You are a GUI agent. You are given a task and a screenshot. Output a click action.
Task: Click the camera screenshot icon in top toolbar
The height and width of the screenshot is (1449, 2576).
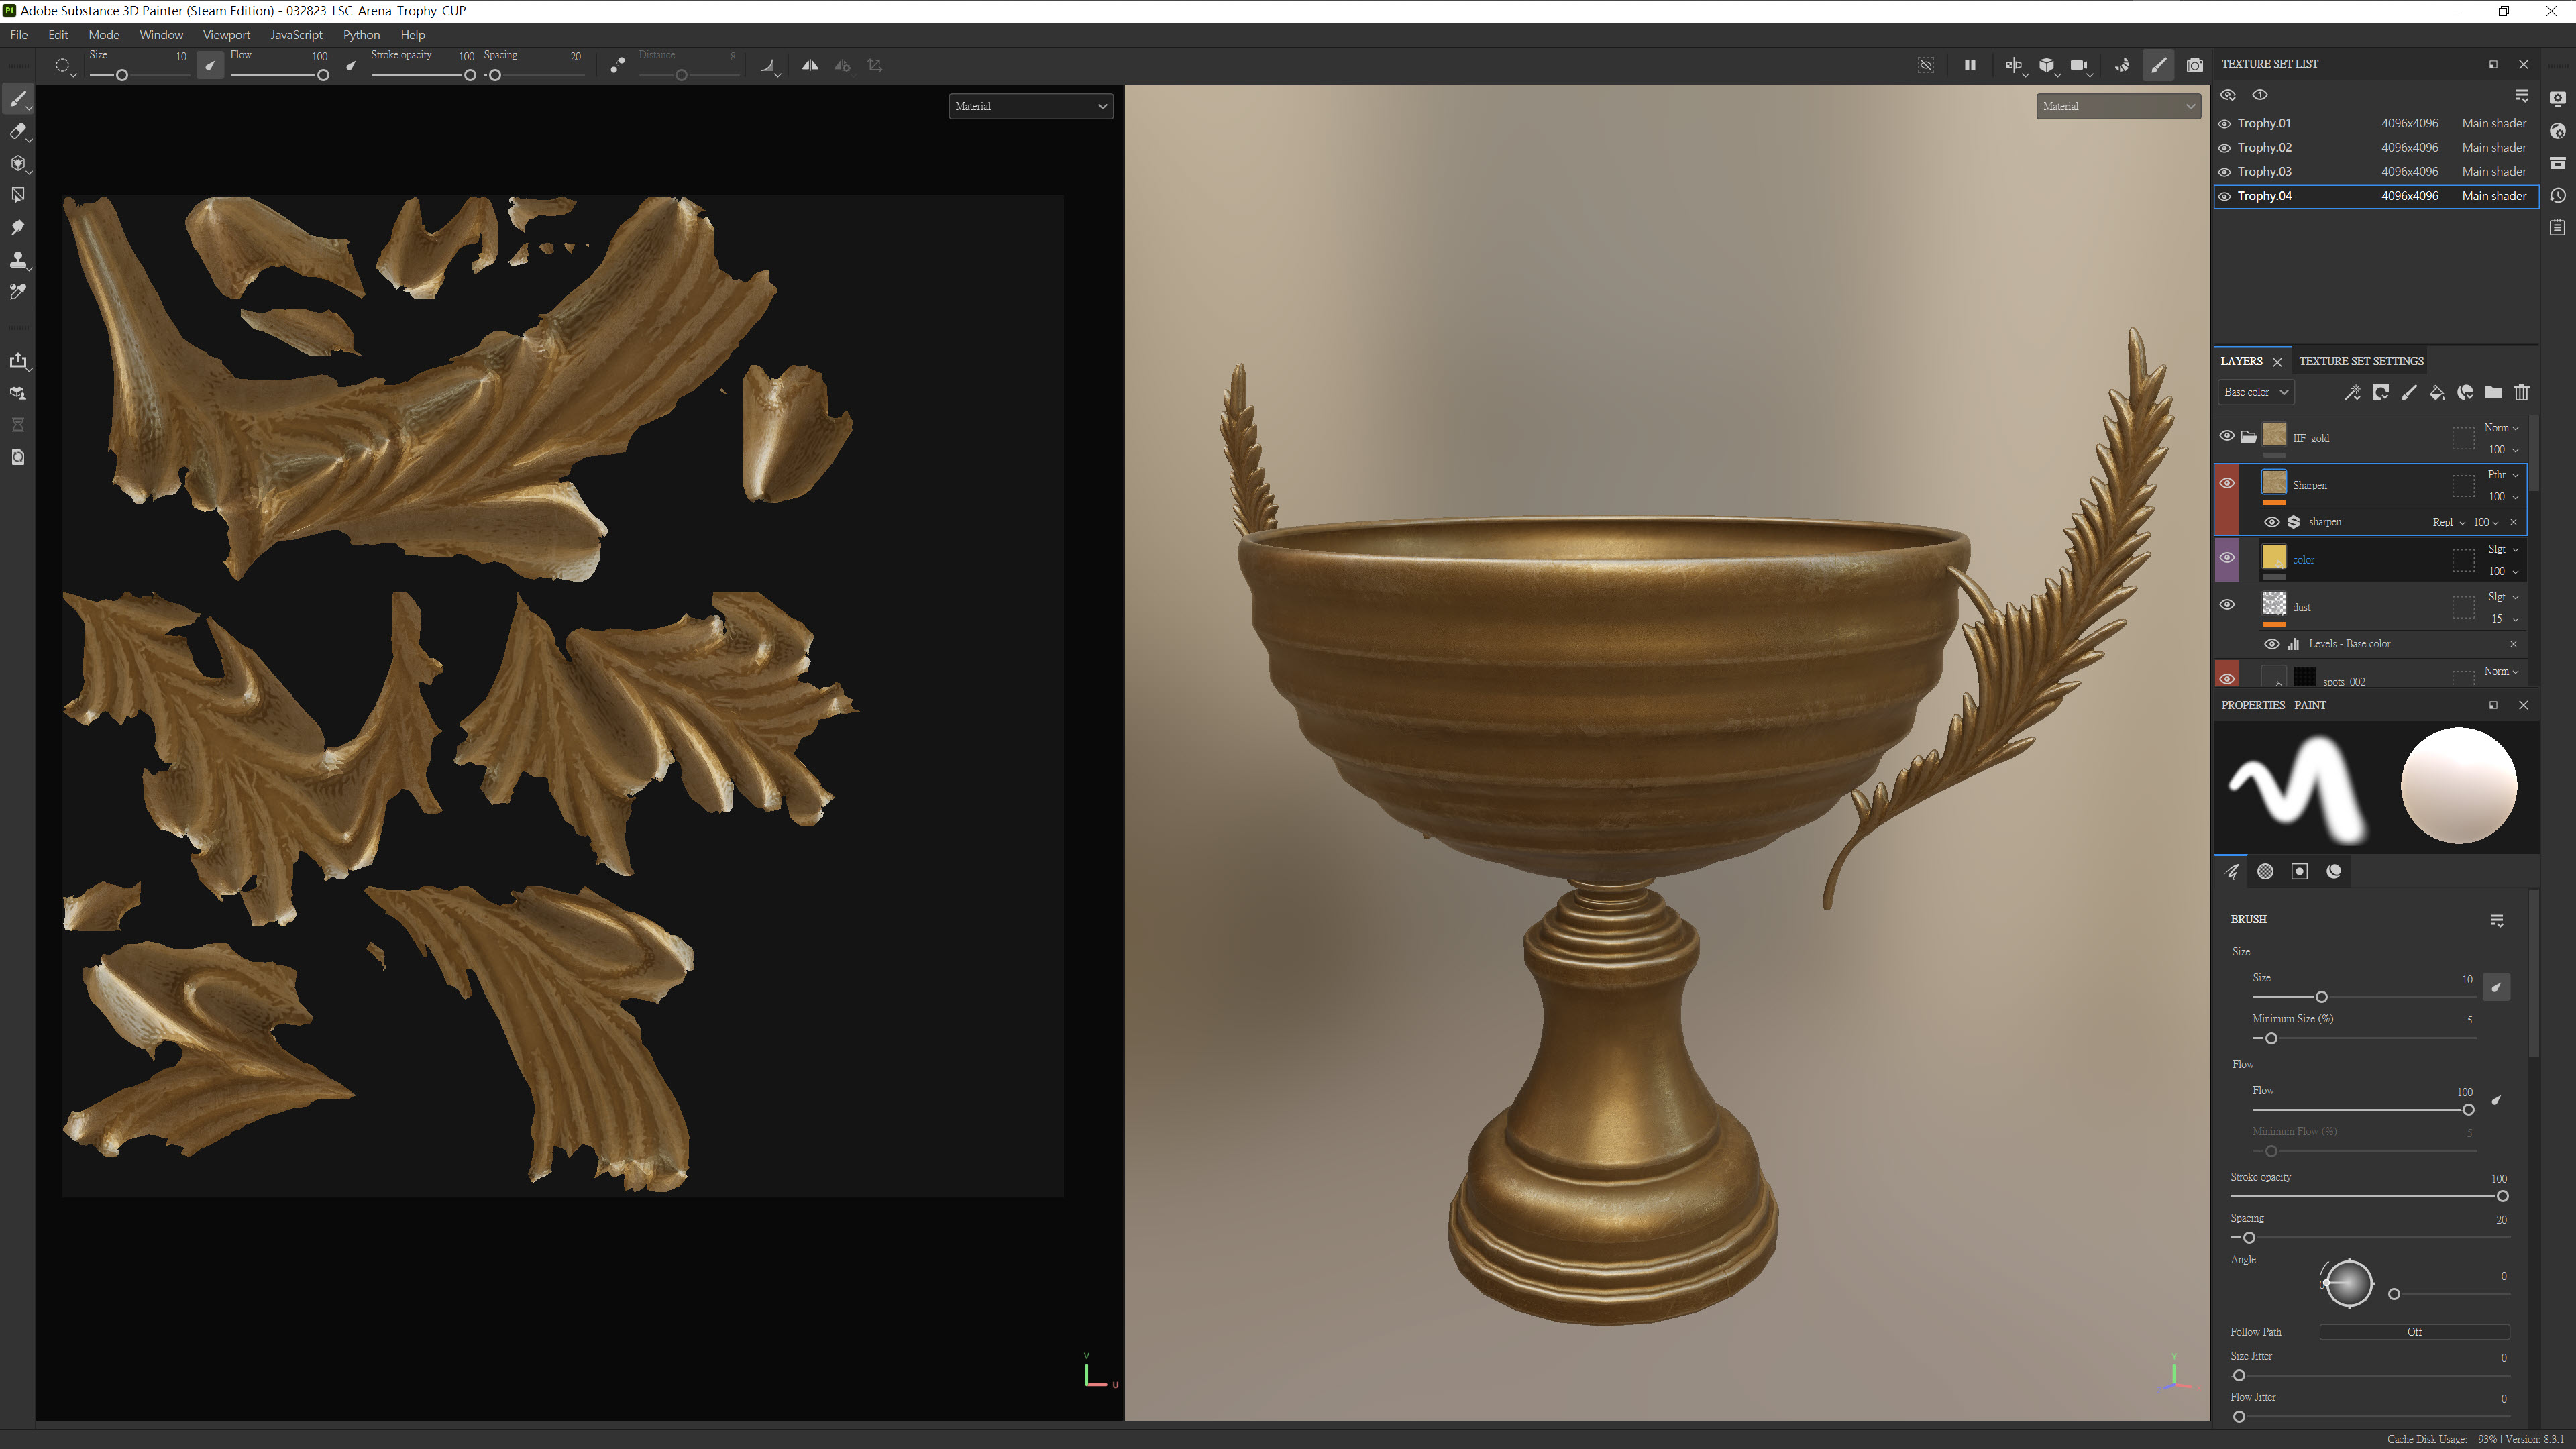point(2194,66)
